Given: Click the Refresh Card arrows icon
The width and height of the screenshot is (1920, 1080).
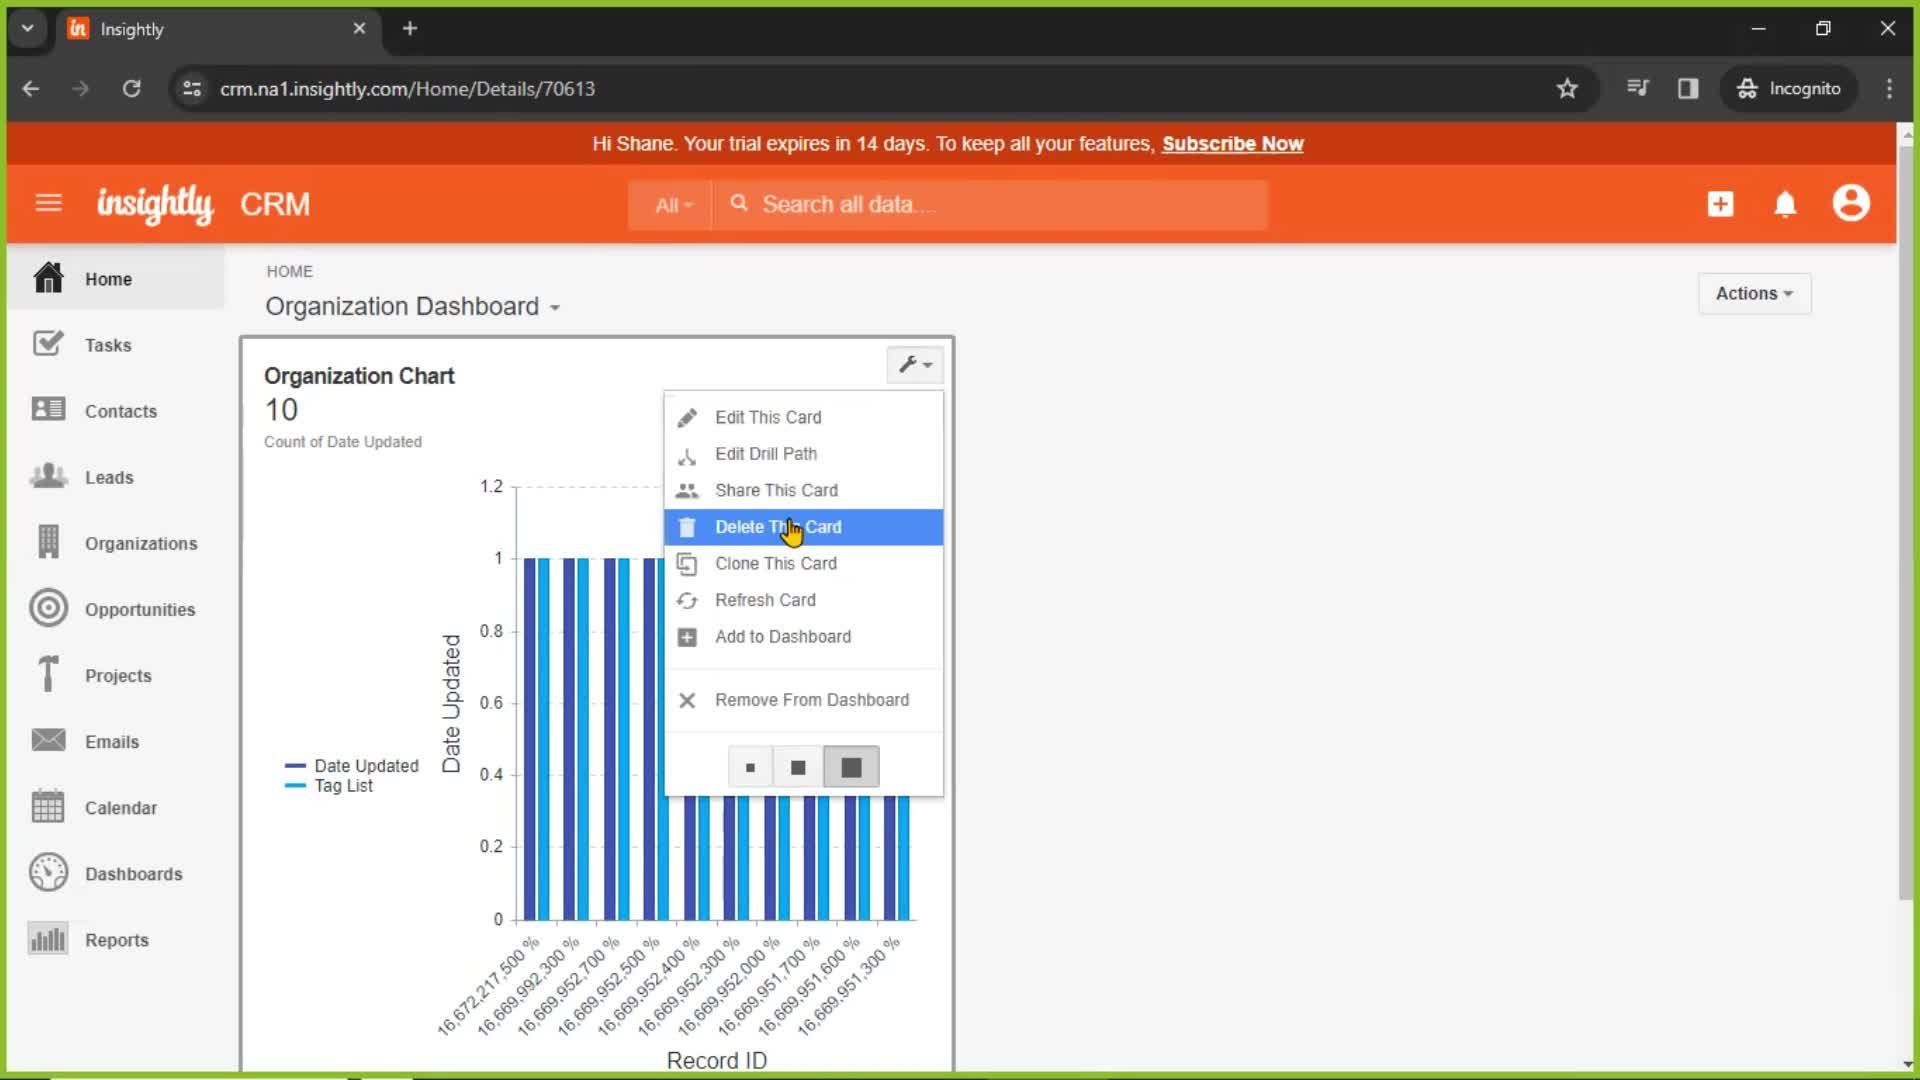Looking at the screenshot, I should click(687, 601).
